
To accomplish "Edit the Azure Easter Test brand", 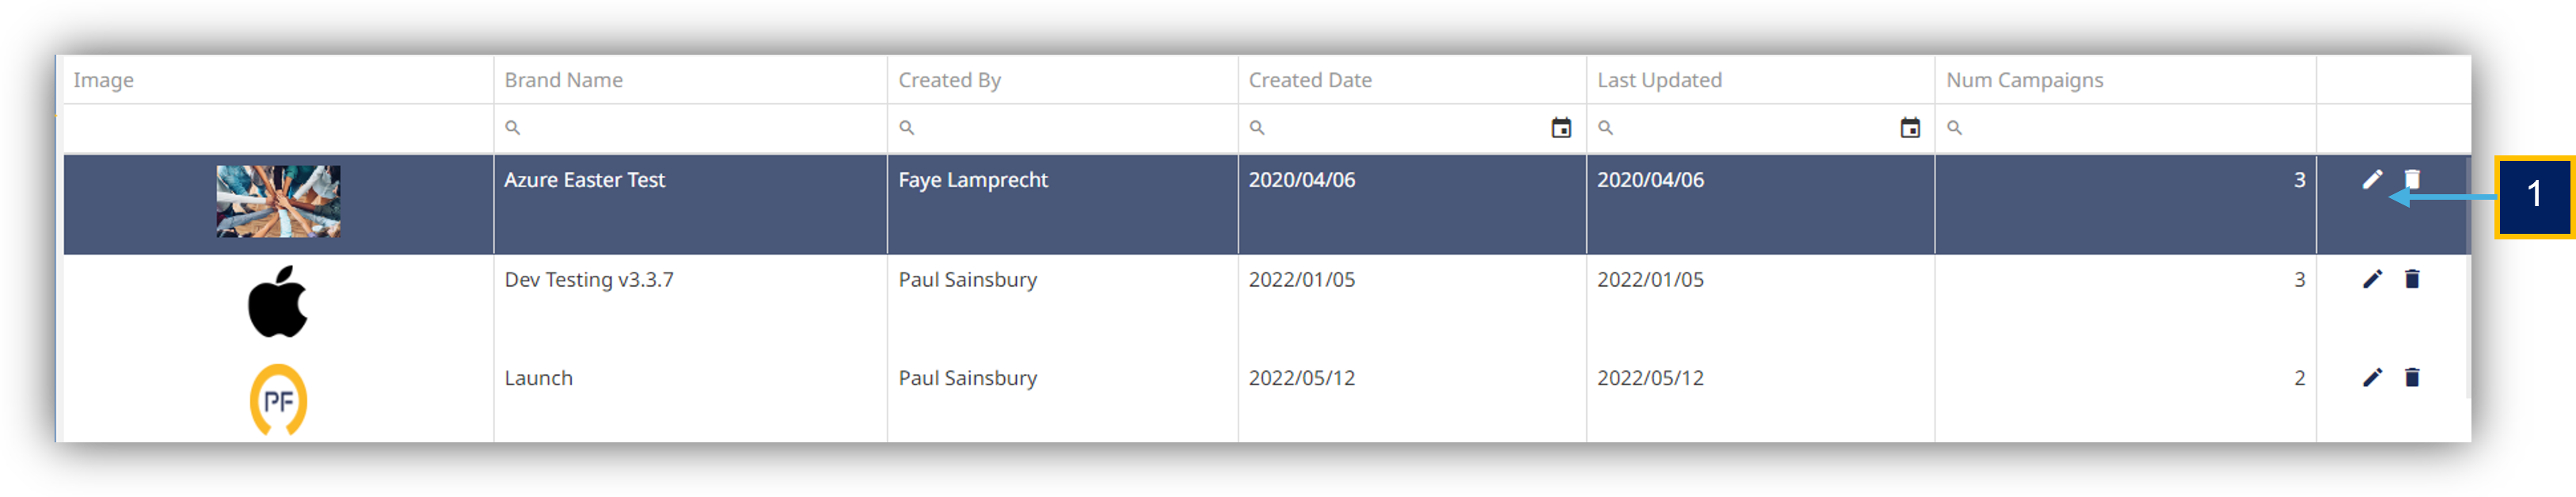I will coord(2372,179).
